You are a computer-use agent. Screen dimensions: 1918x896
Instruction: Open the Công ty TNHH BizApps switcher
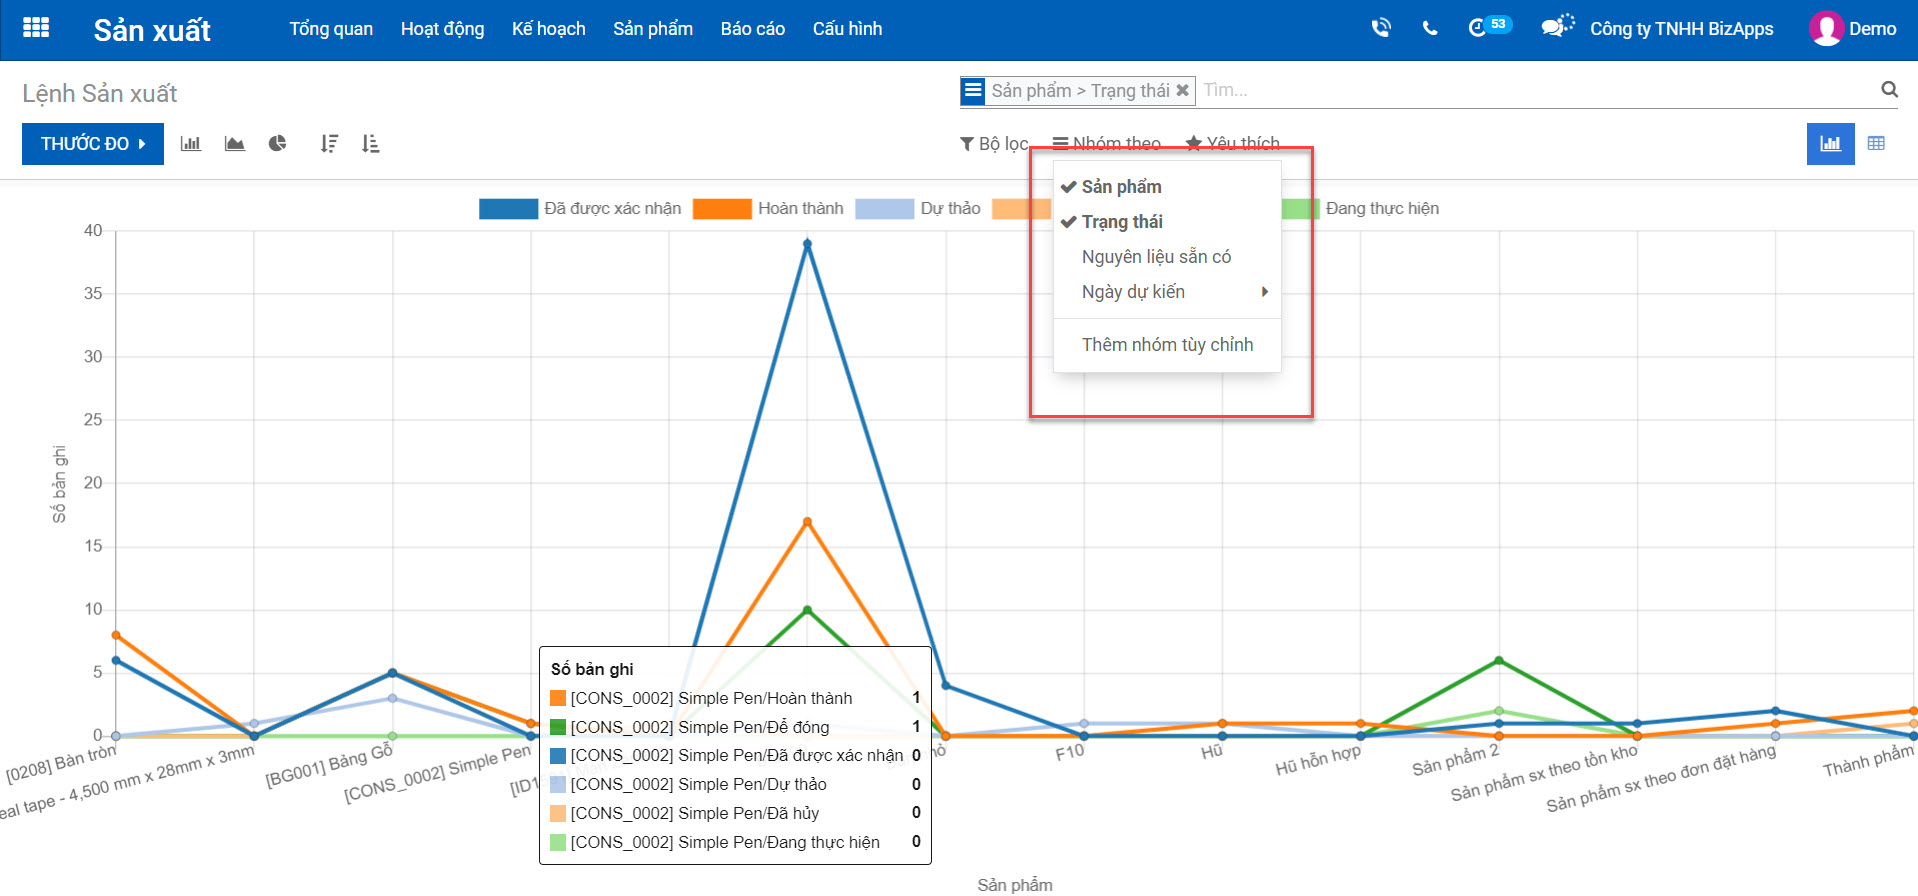1681,29
